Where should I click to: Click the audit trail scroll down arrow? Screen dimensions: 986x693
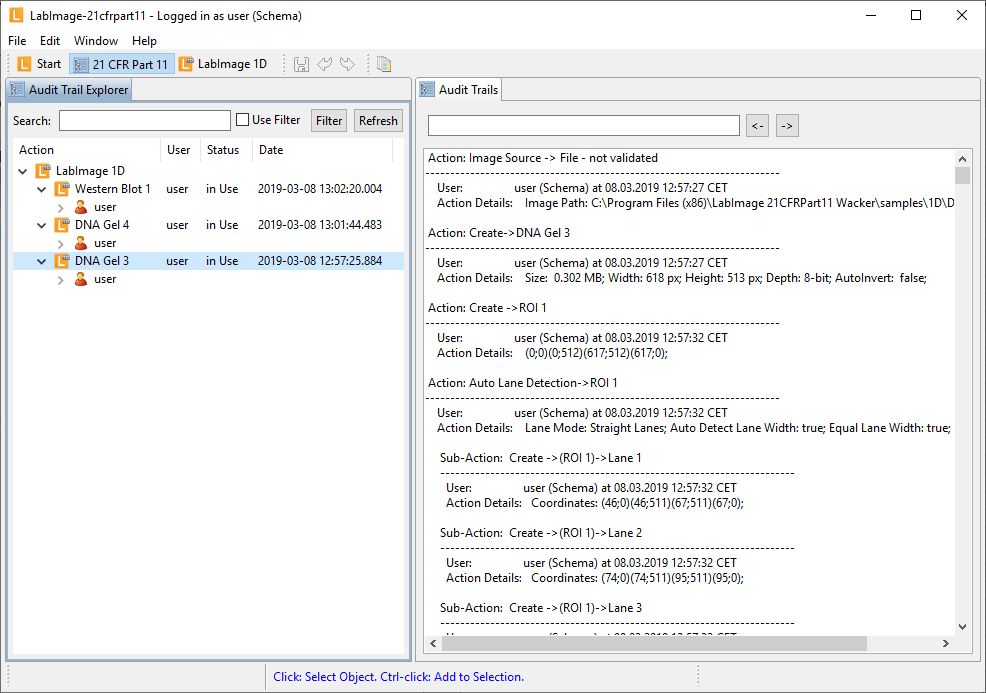click(x=962, y=627)
